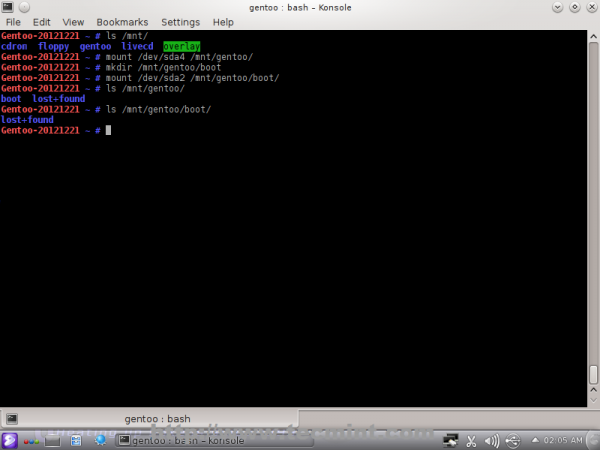Viewport: 600px width, 450px height.
Task: Open the Settings menu
Action: click(180, 21)
